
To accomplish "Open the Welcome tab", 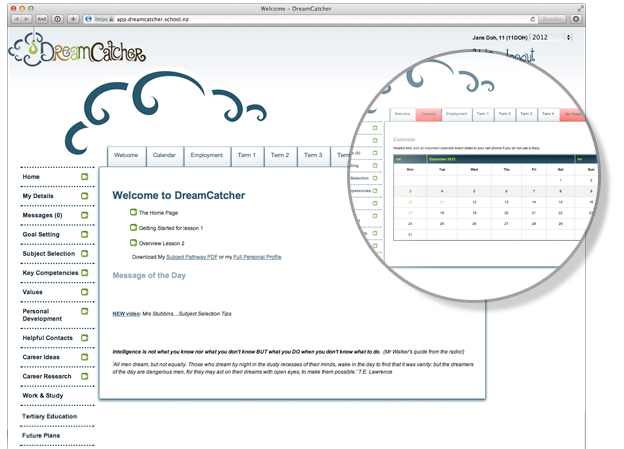I will (126, 155).
